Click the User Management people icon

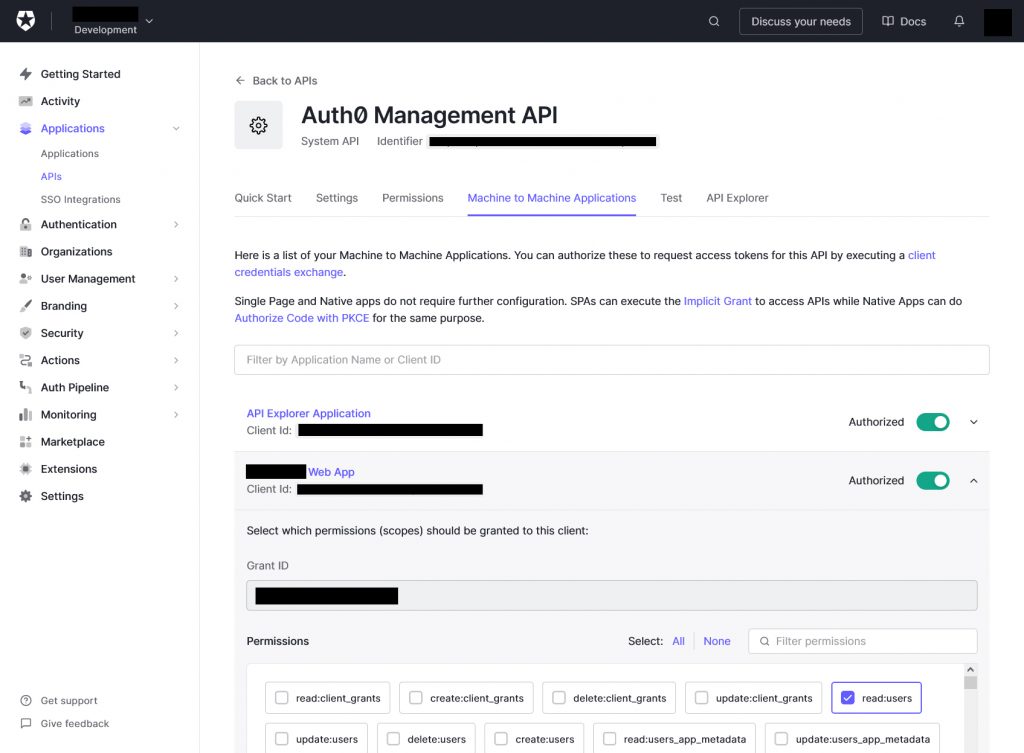click(25, 279)
